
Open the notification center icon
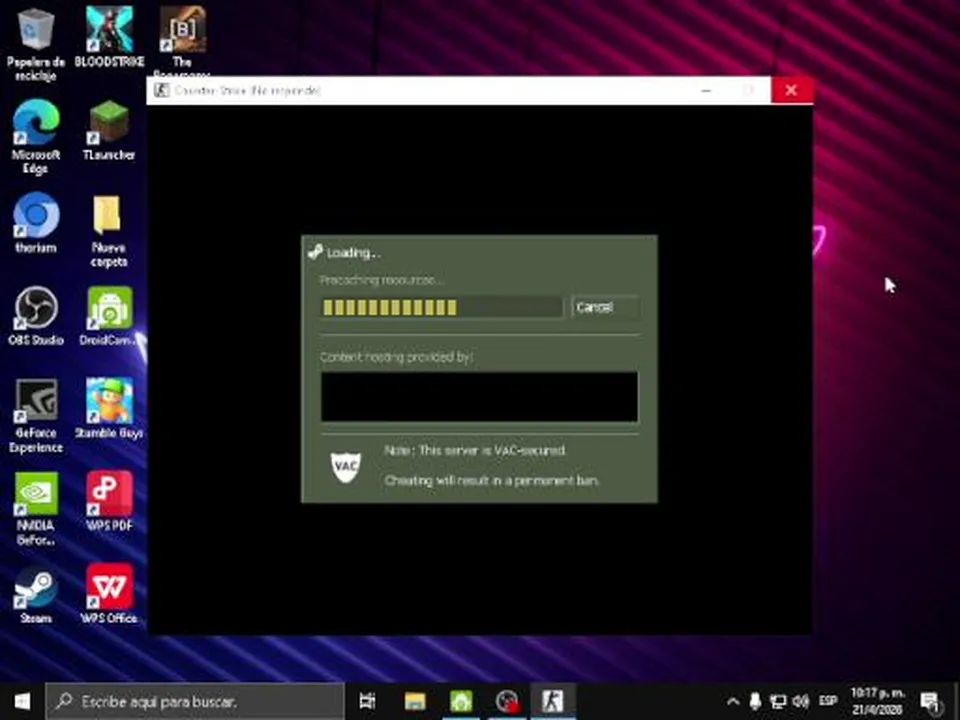[x=930, y=703]
